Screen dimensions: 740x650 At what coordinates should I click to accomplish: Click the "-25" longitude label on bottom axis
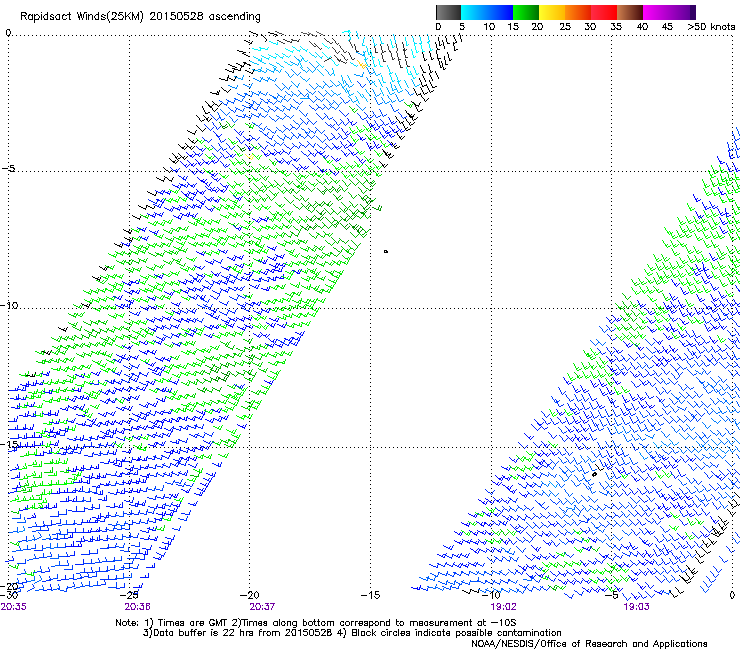click(129, 595)
